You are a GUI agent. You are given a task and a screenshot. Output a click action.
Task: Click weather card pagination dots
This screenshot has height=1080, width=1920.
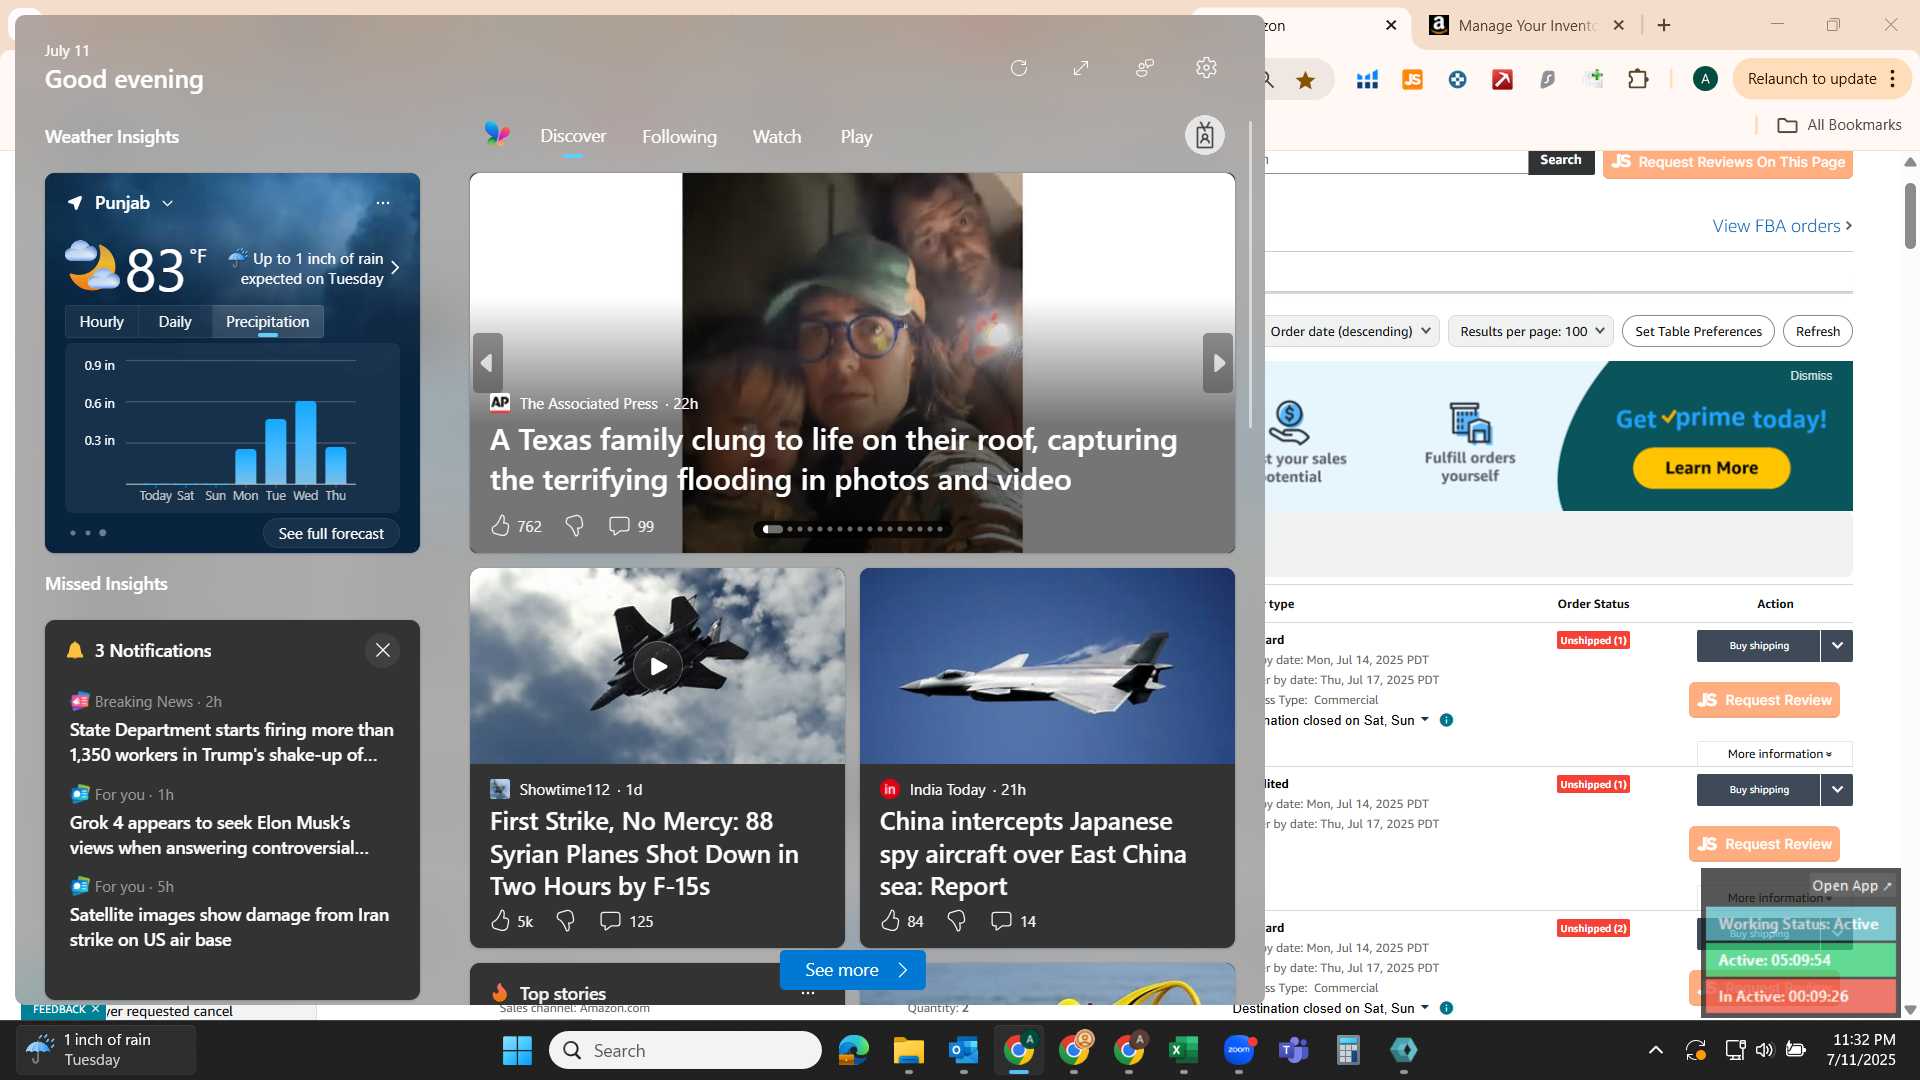pyautogui.click(x=88, y=533)
